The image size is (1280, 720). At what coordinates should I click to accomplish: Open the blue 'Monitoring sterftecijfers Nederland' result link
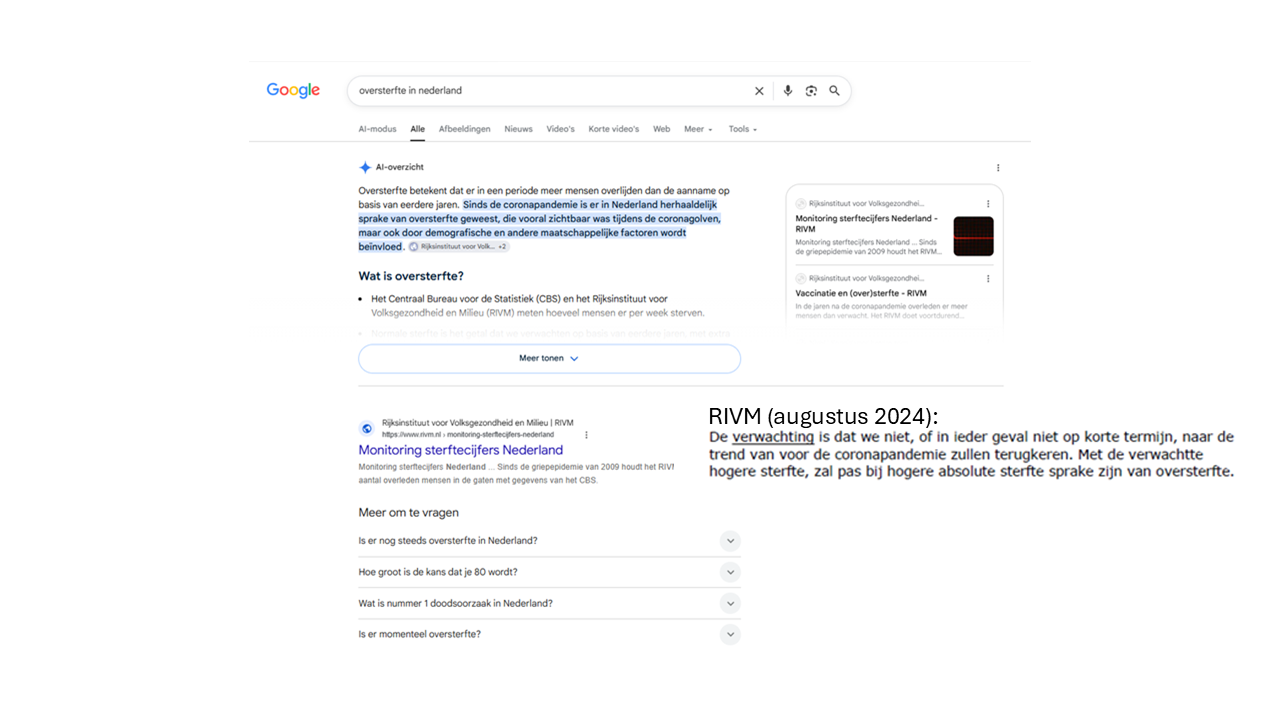(460, 450)
